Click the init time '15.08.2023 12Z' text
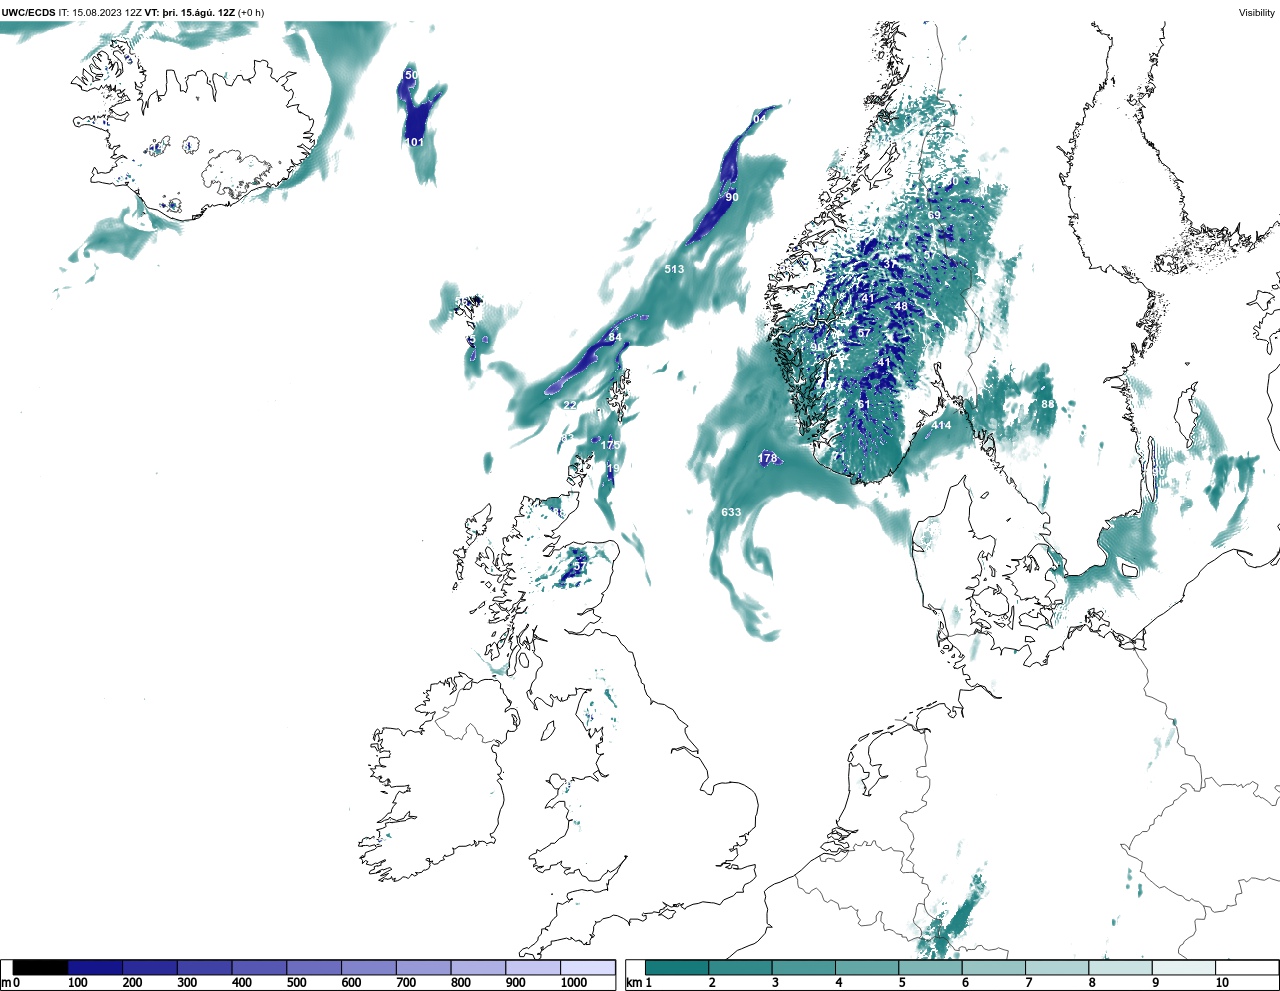 (x=106, y=13)
